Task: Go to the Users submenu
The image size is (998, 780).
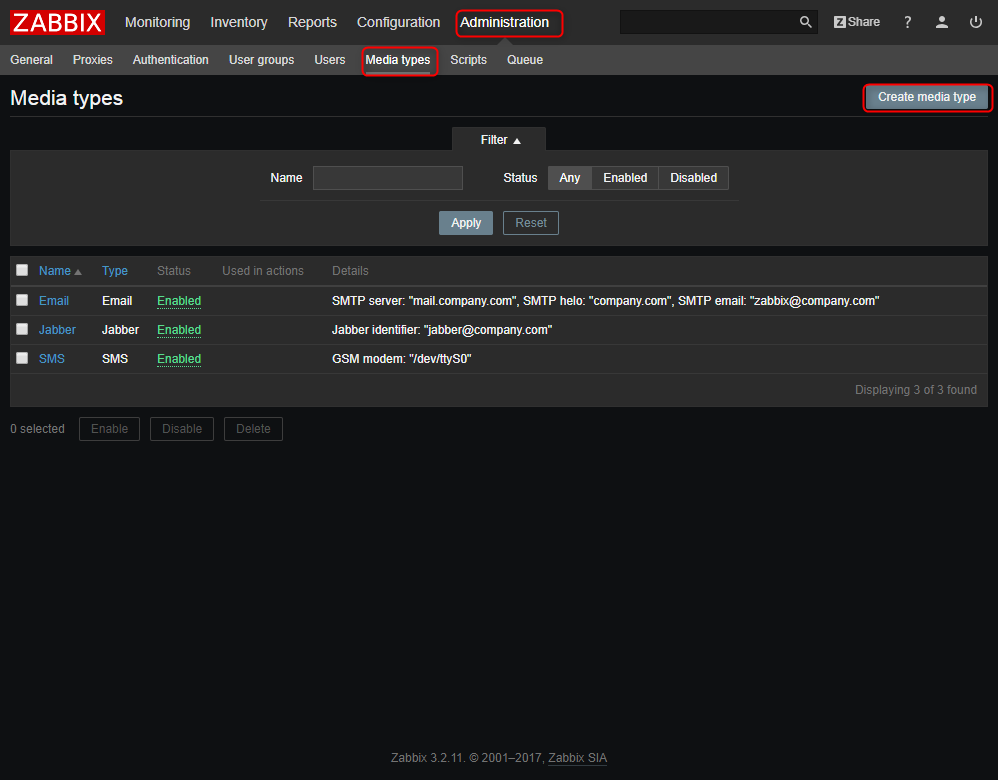Action: pos(330,60)
